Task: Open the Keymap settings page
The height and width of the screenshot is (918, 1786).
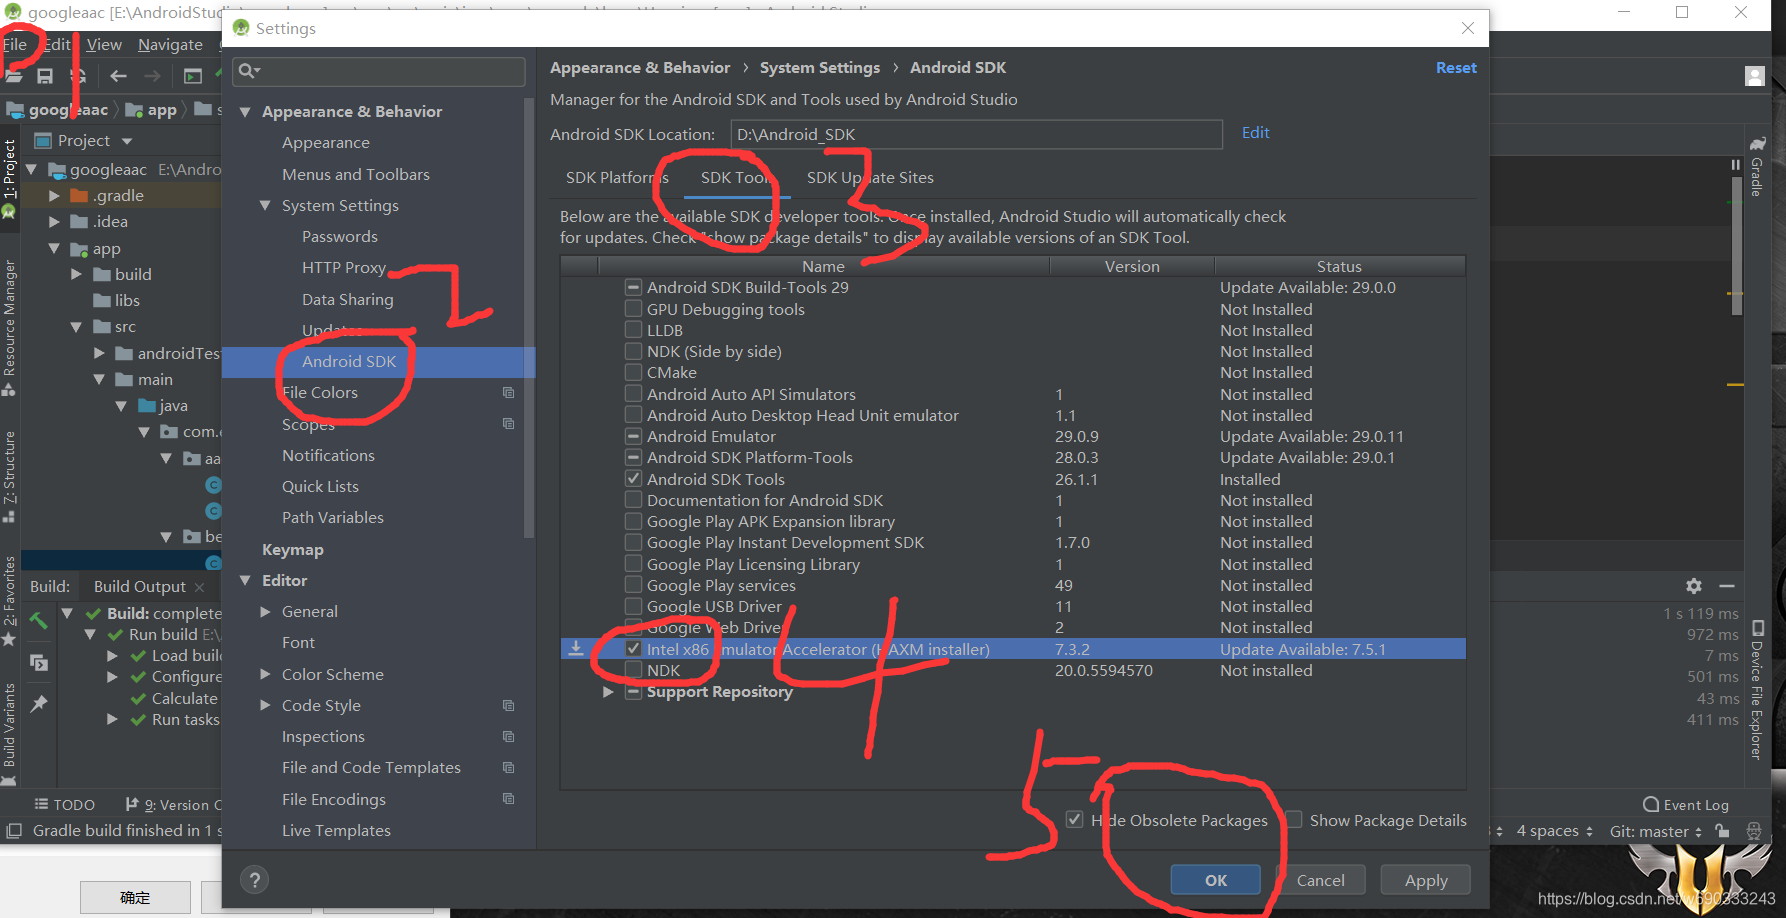Action: (292, 550)
